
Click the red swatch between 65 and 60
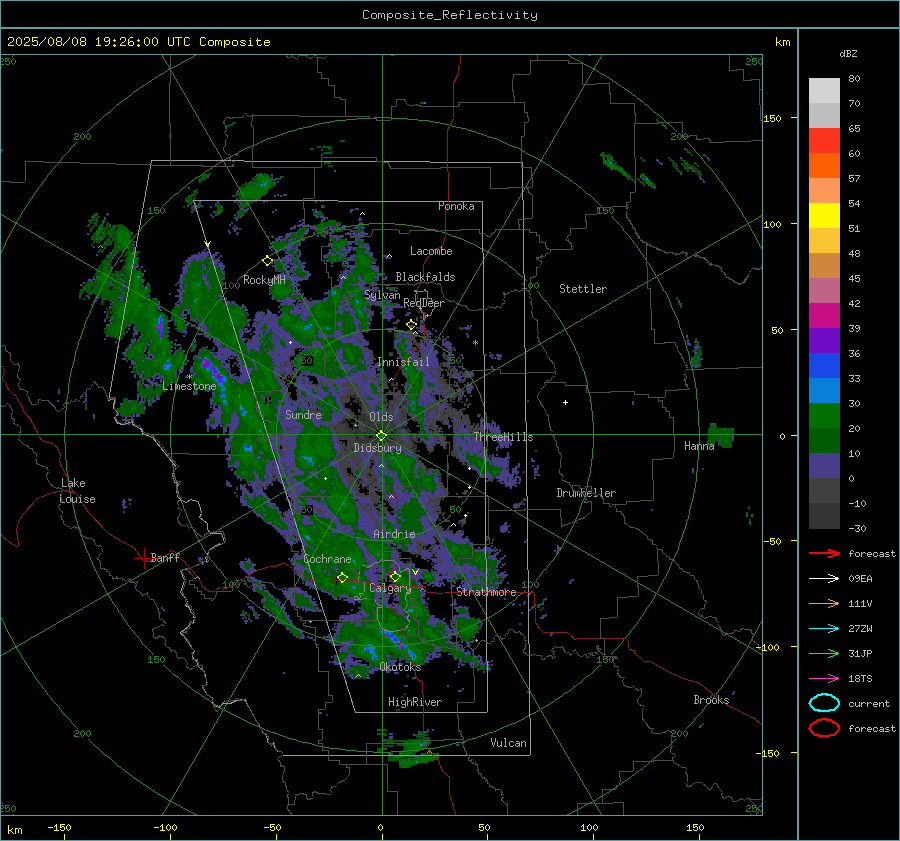pos(824,141)
